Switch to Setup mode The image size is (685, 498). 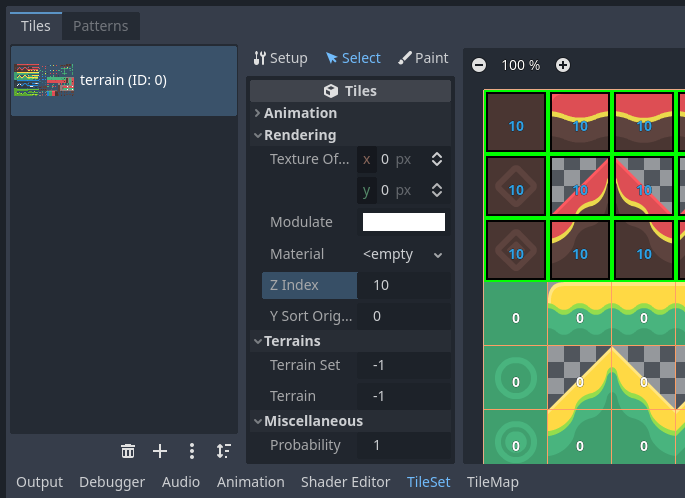[x=280, y=58]
